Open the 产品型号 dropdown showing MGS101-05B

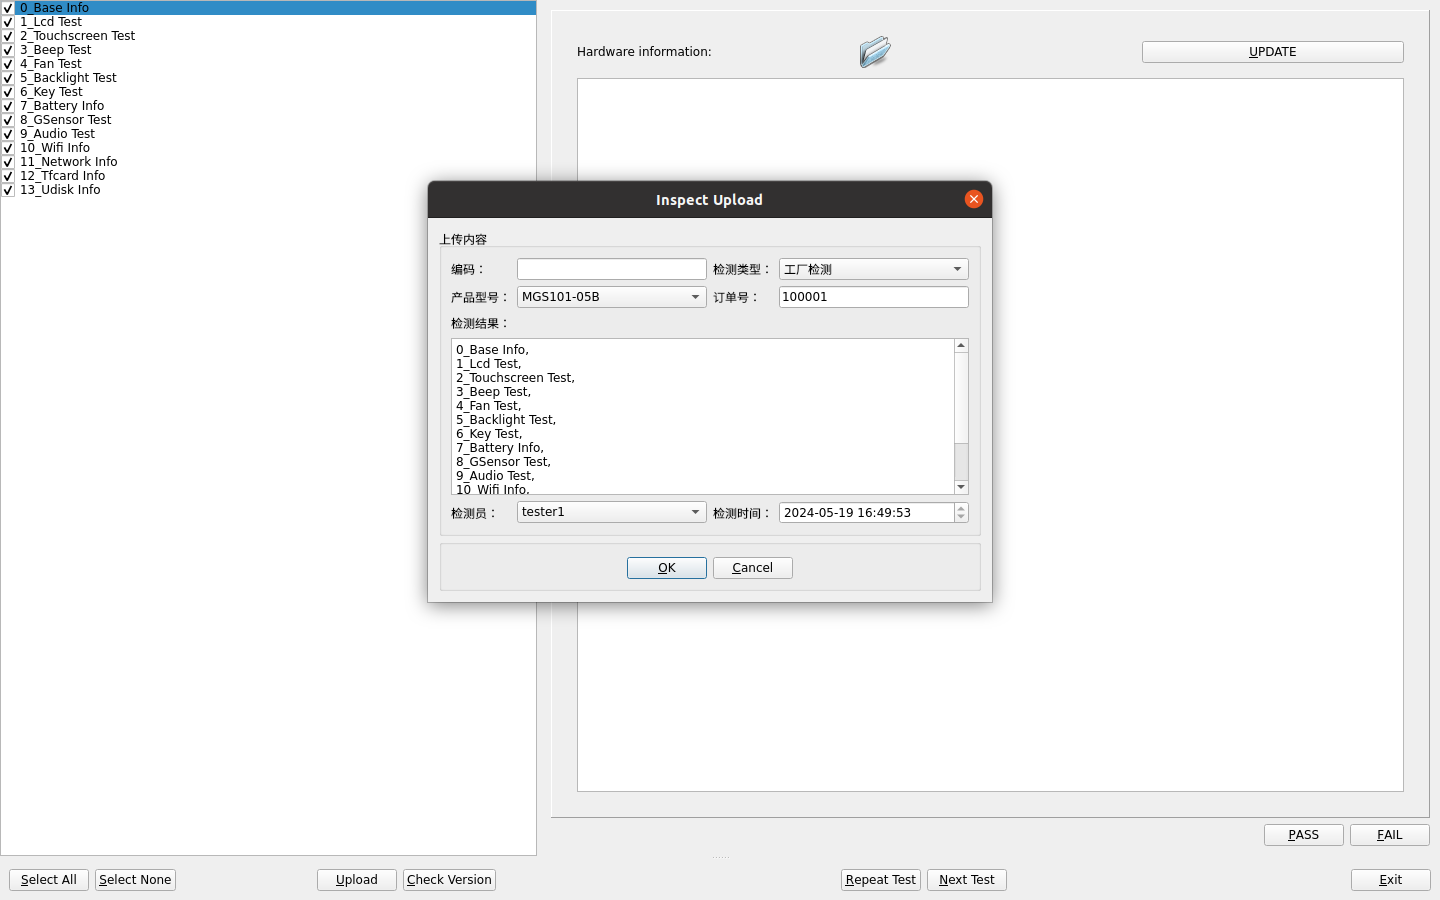click(x=612, y=297)
